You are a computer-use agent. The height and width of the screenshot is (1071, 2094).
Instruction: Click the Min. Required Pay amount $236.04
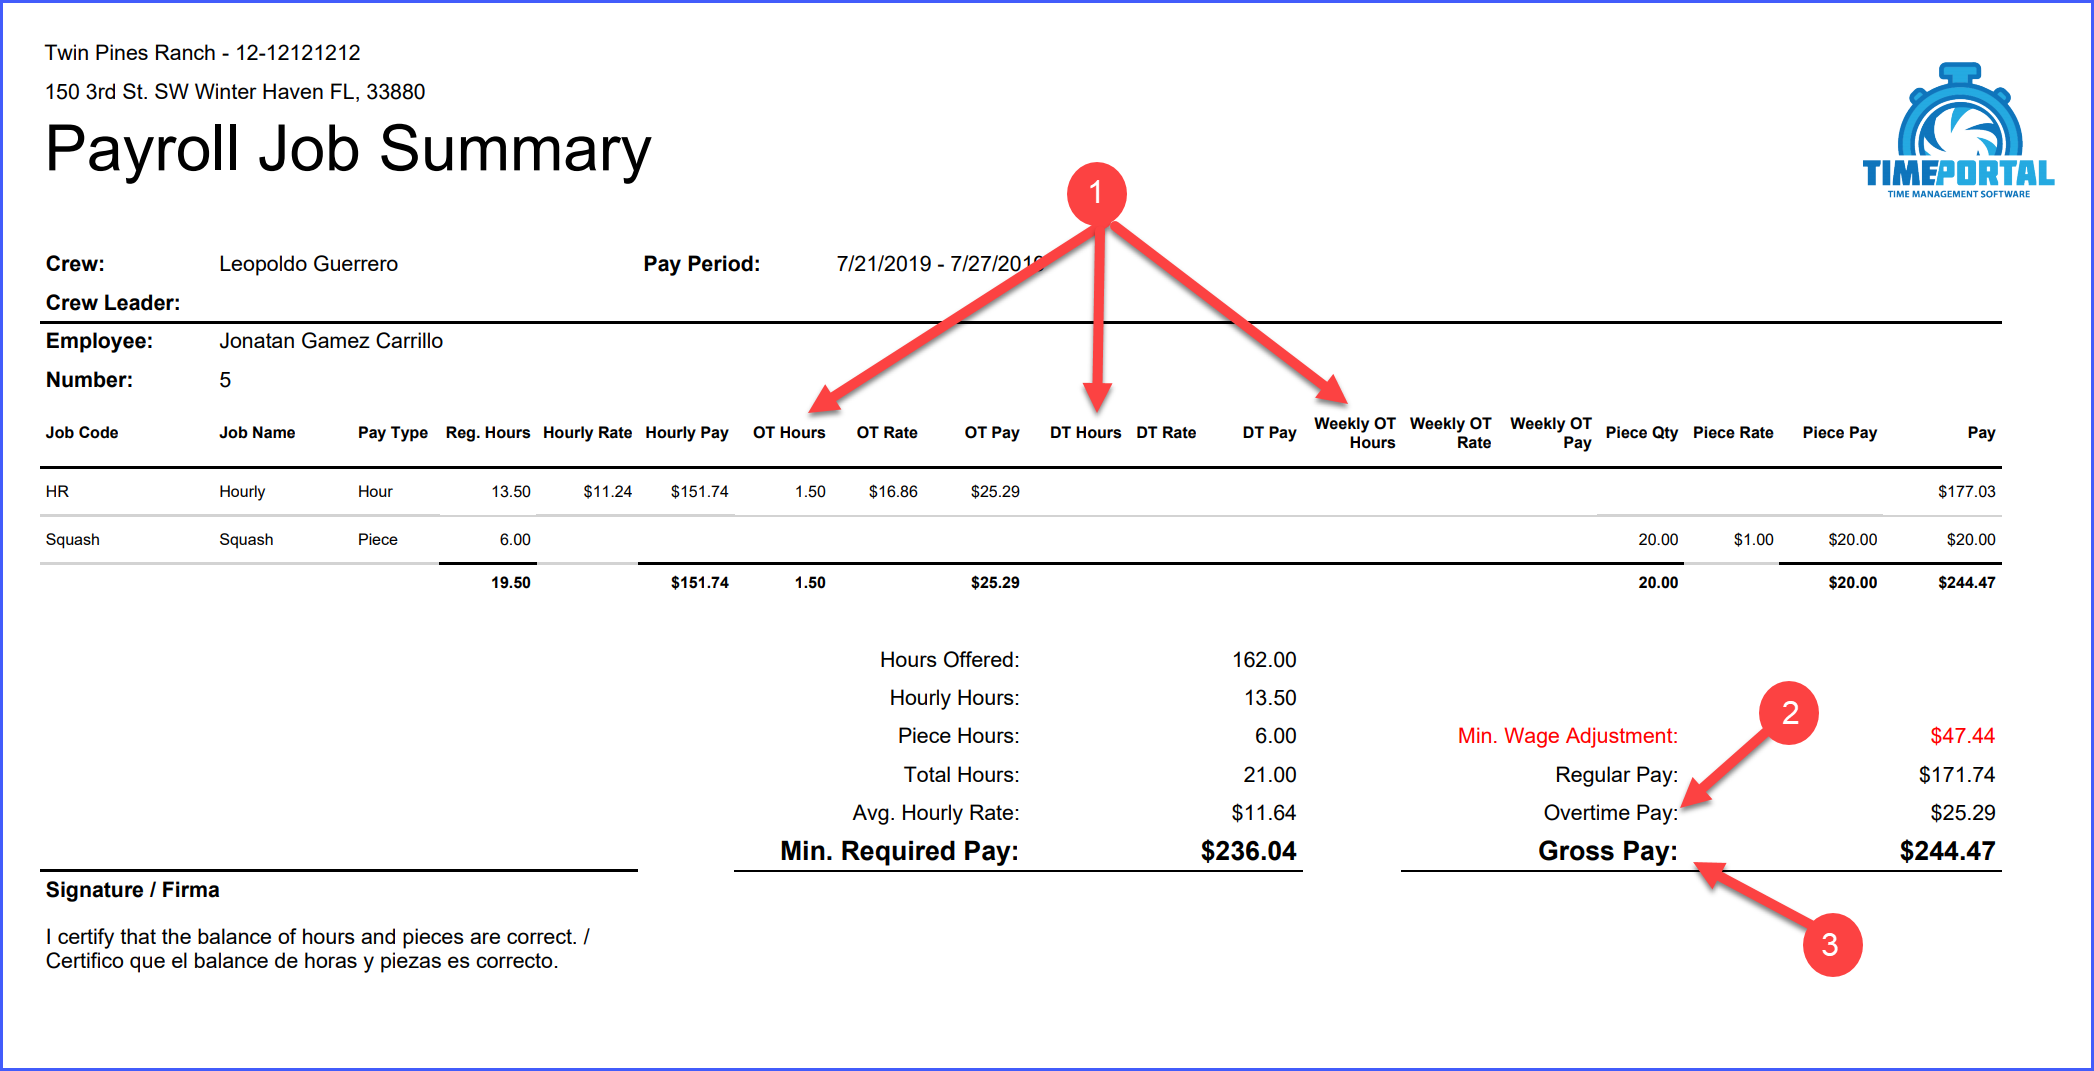coord(1248,851)
